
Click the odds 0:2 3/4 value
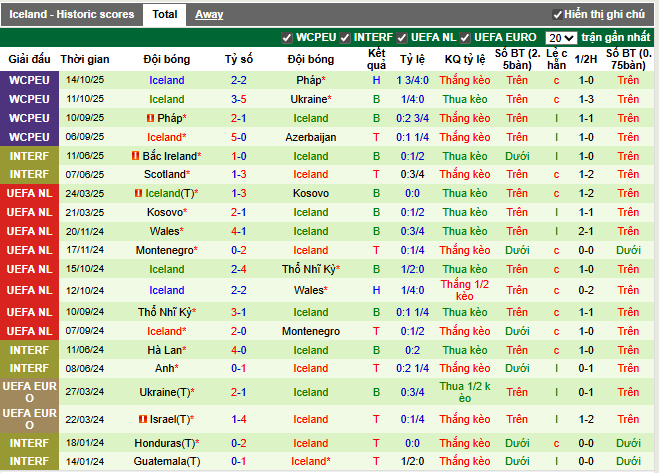pyautogui.click(x=412, y=119)
